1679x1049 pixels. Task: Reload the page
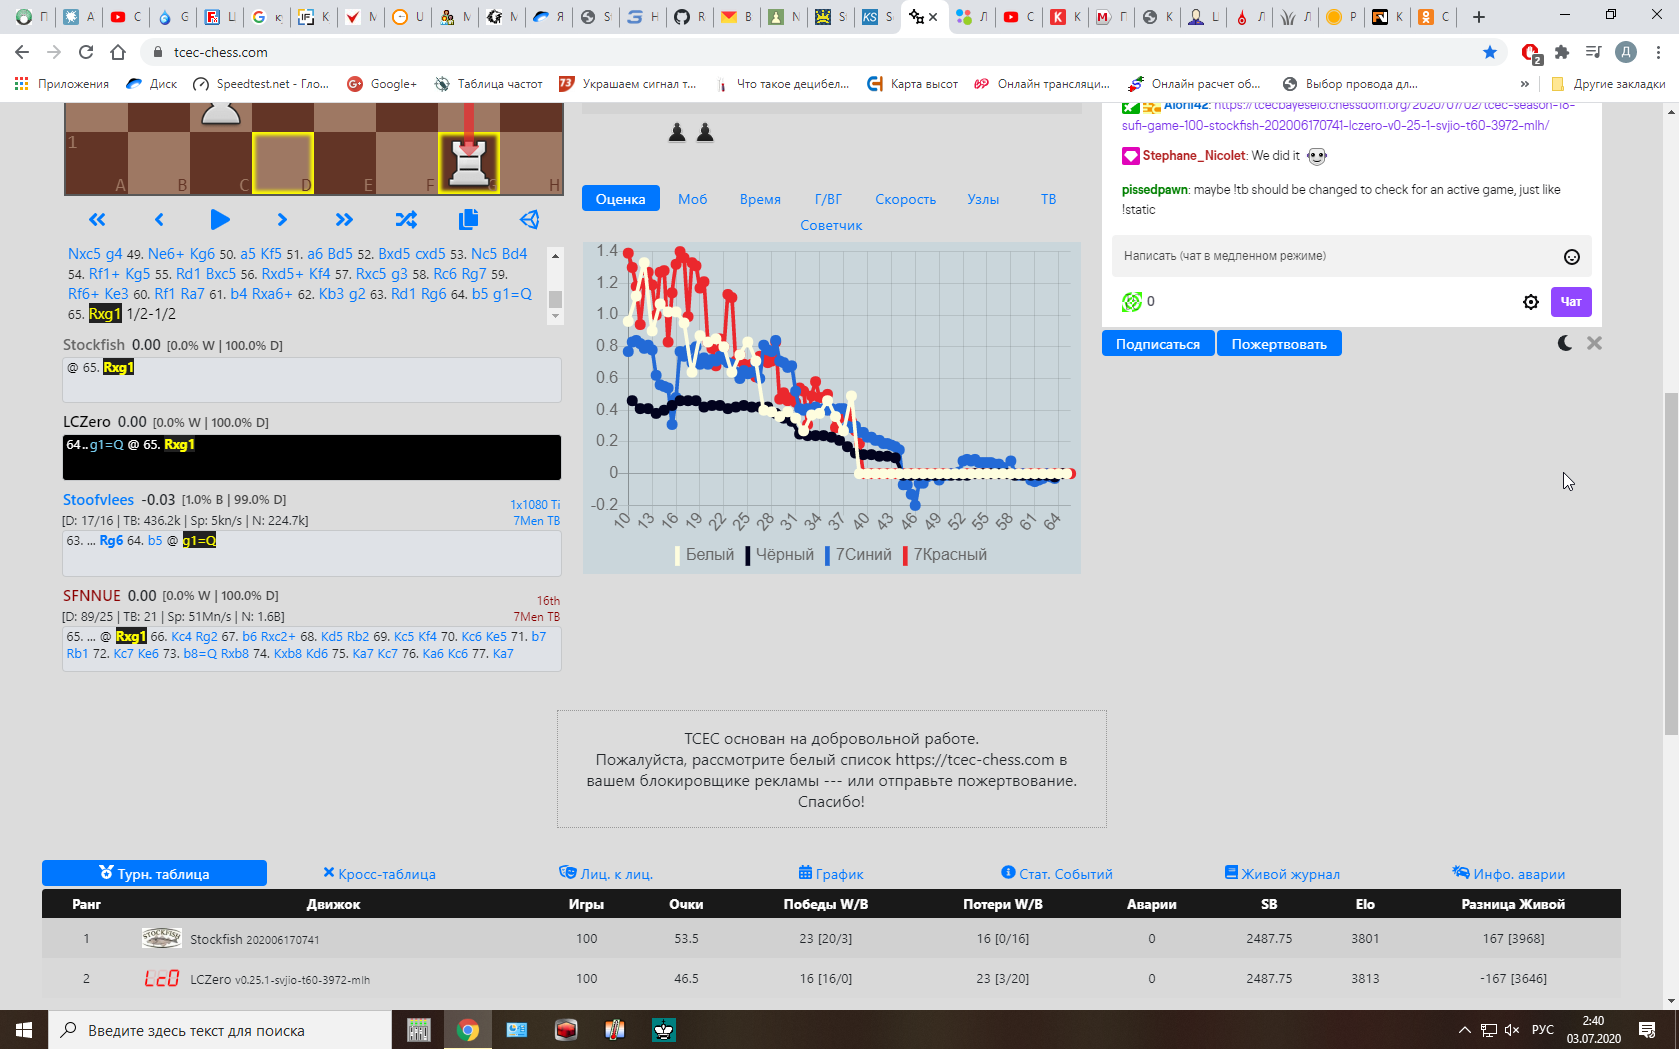point(86,52)
